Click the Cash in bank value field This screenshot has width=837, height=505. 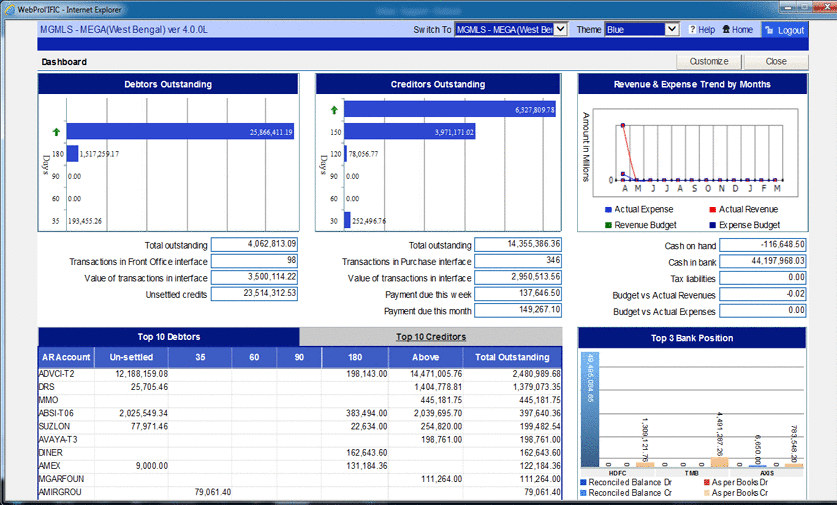coord(762,261)
